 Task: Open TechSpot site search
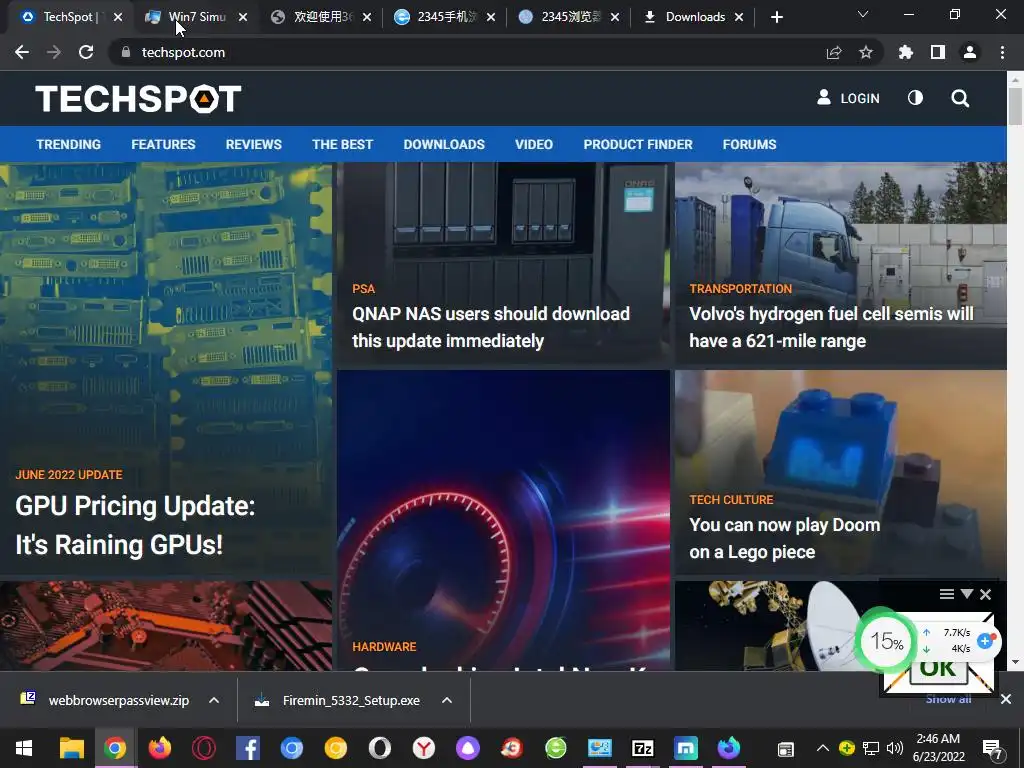pyautogui.click(x=960, y=99)
